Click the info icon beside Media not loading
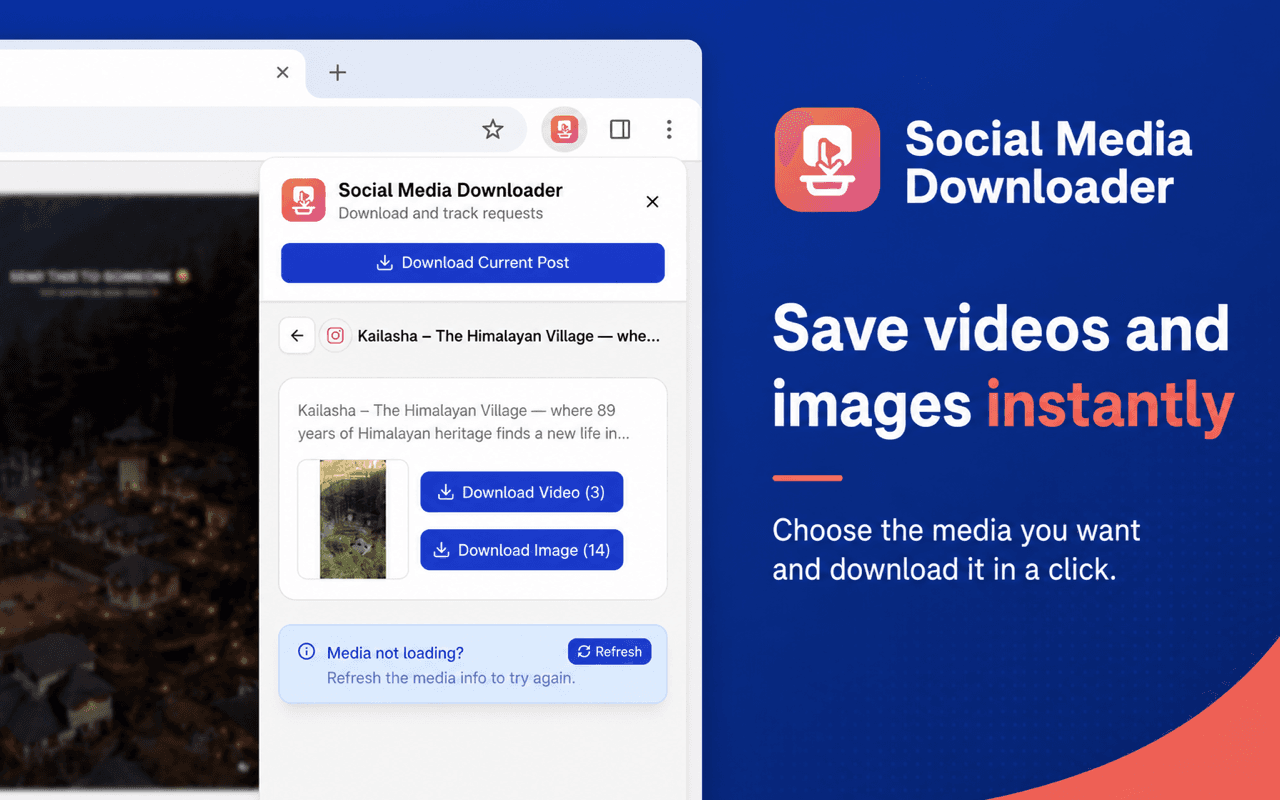The image size is (1280, 800). pyautogui.click(x=307, y=652)
